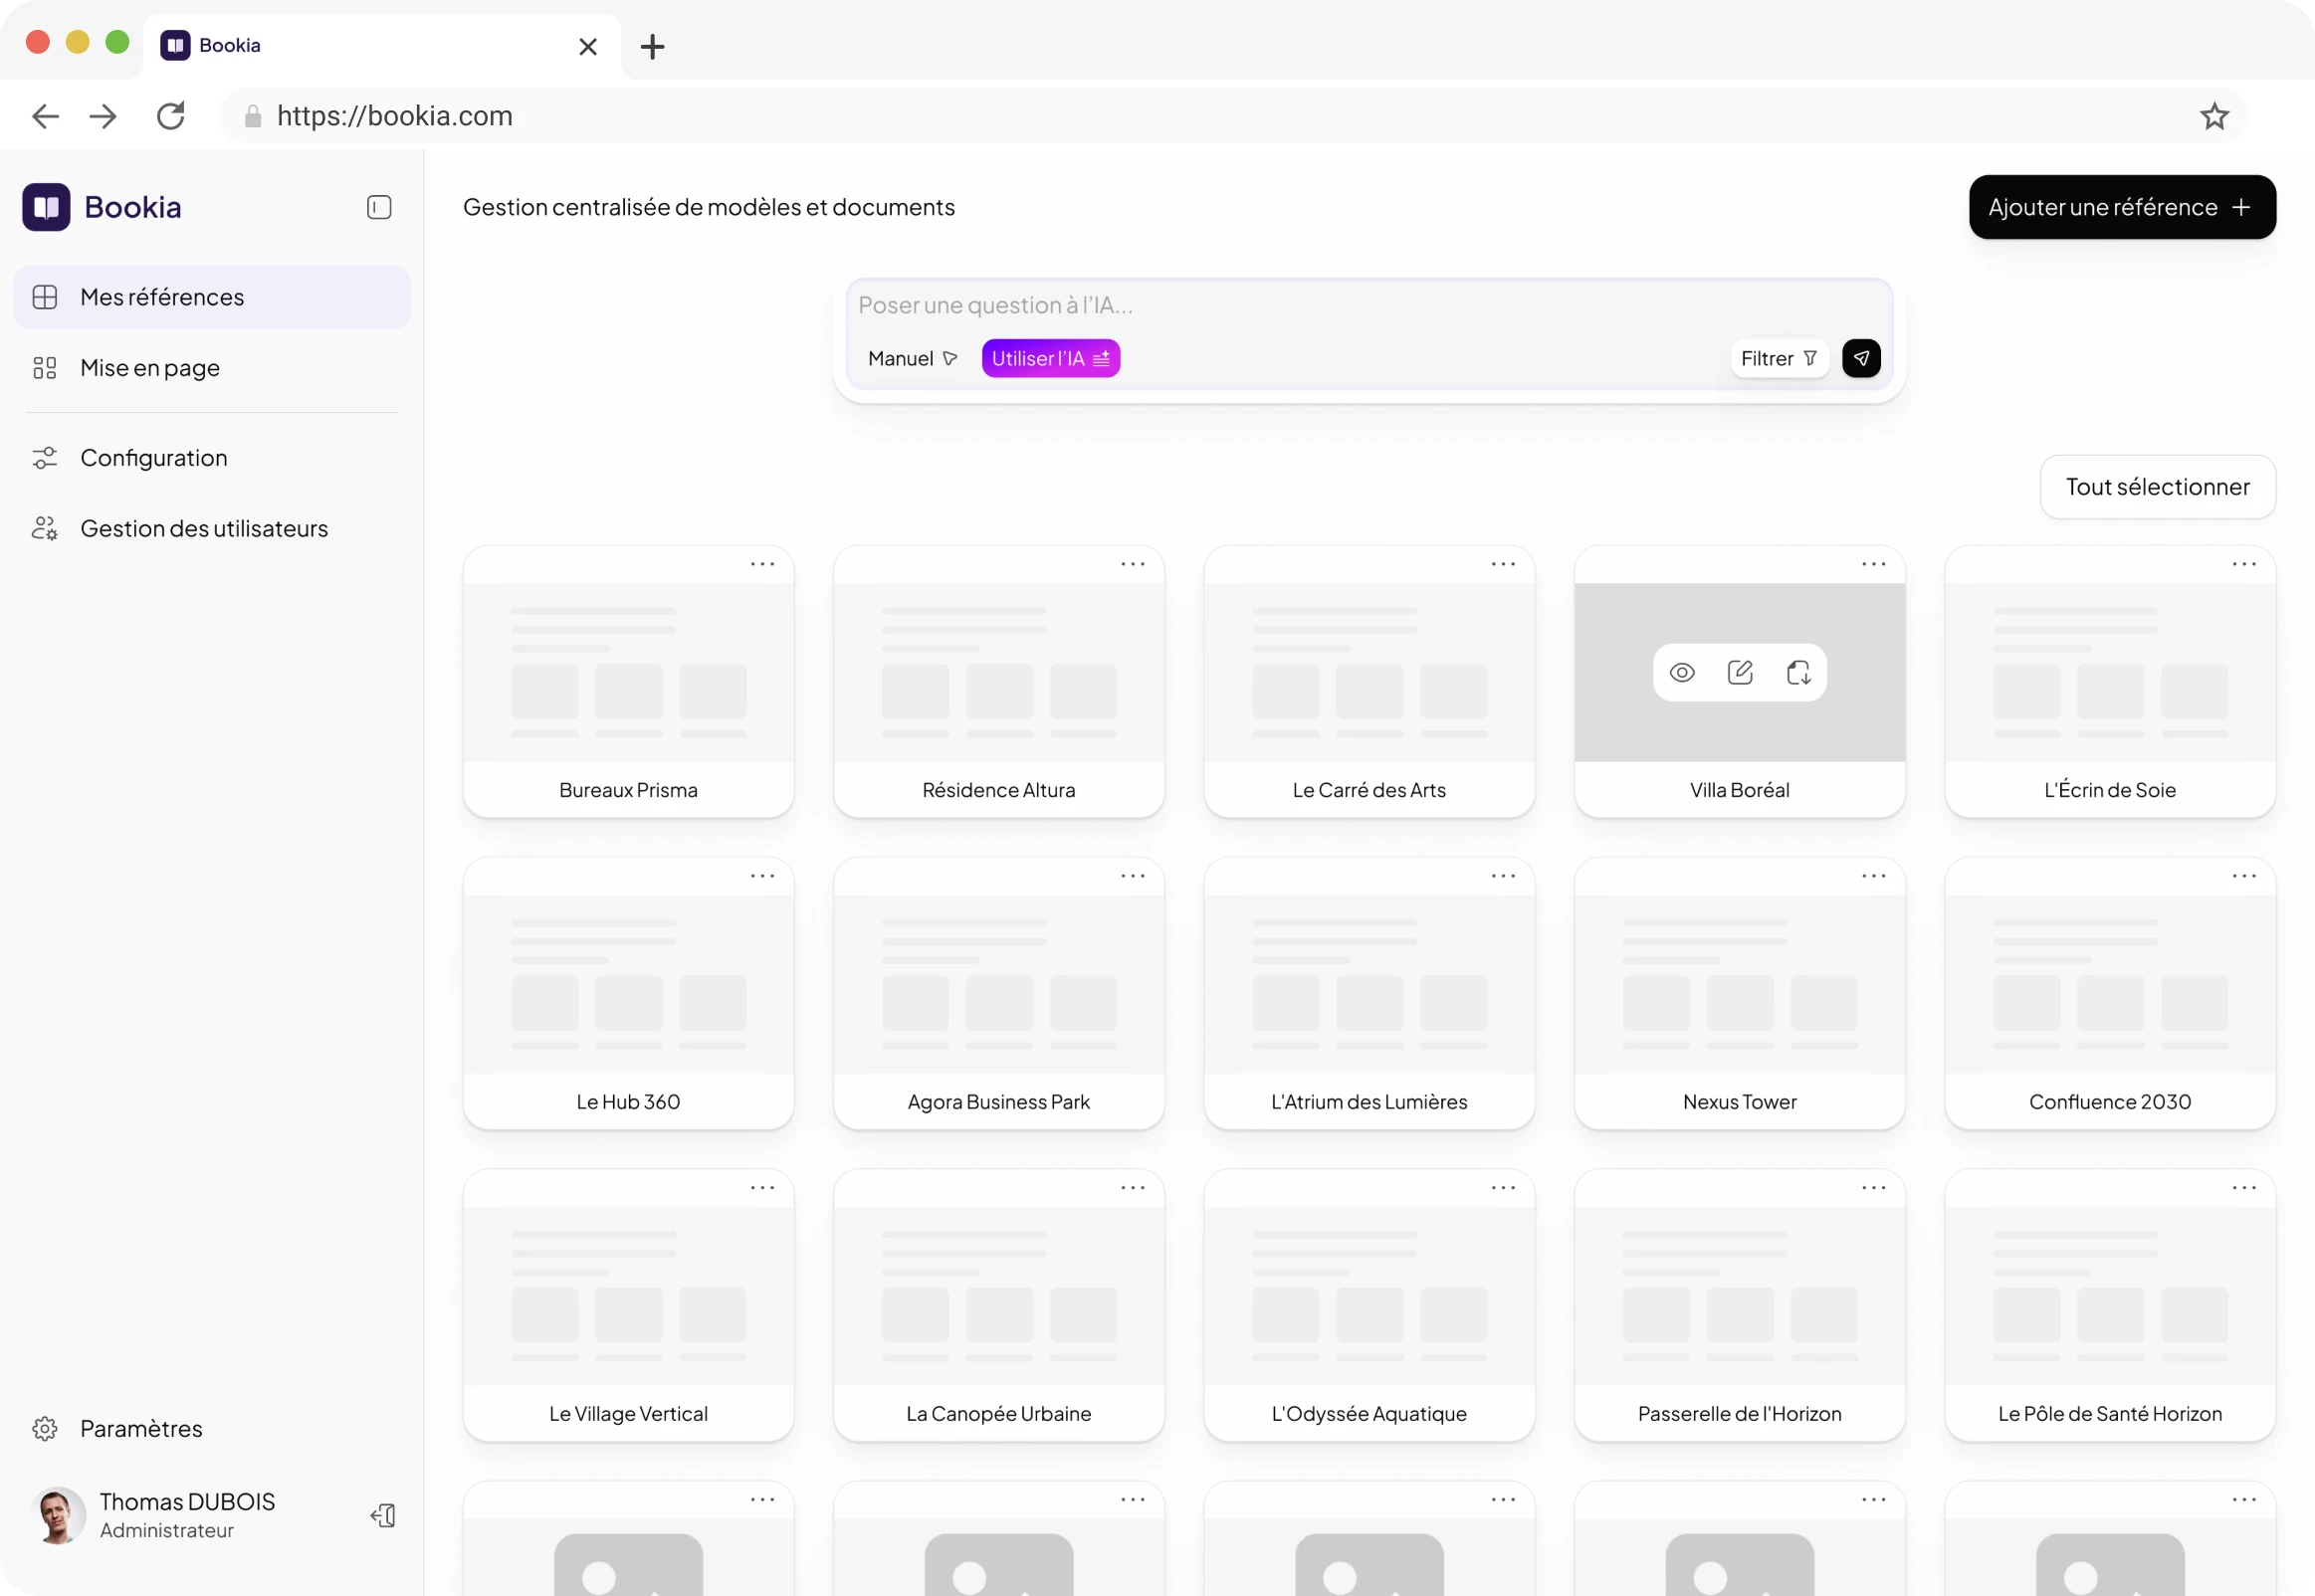Viewport: 2315px width, 1596px height.
Task: Open Gestion des utilisateurs in sidebar
Action: pos(204,528)
